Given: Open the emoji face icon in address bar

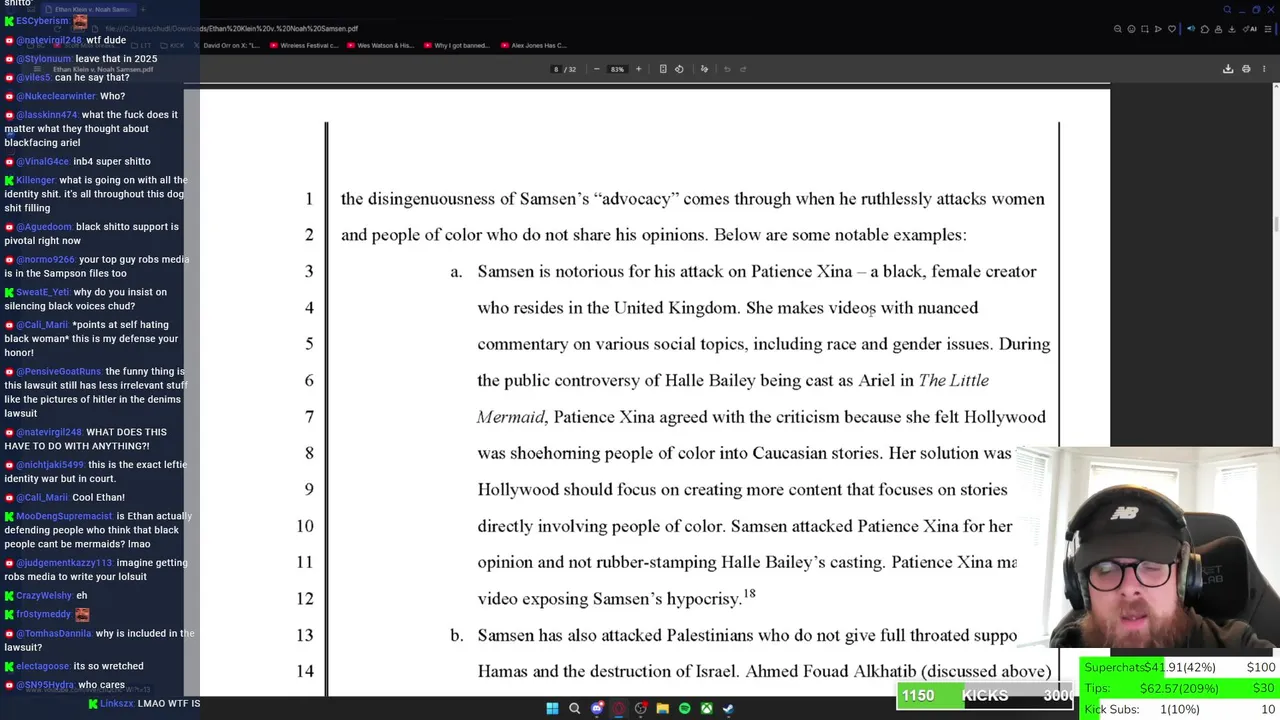Looking at the screenshot, I should click(1131, 29).
